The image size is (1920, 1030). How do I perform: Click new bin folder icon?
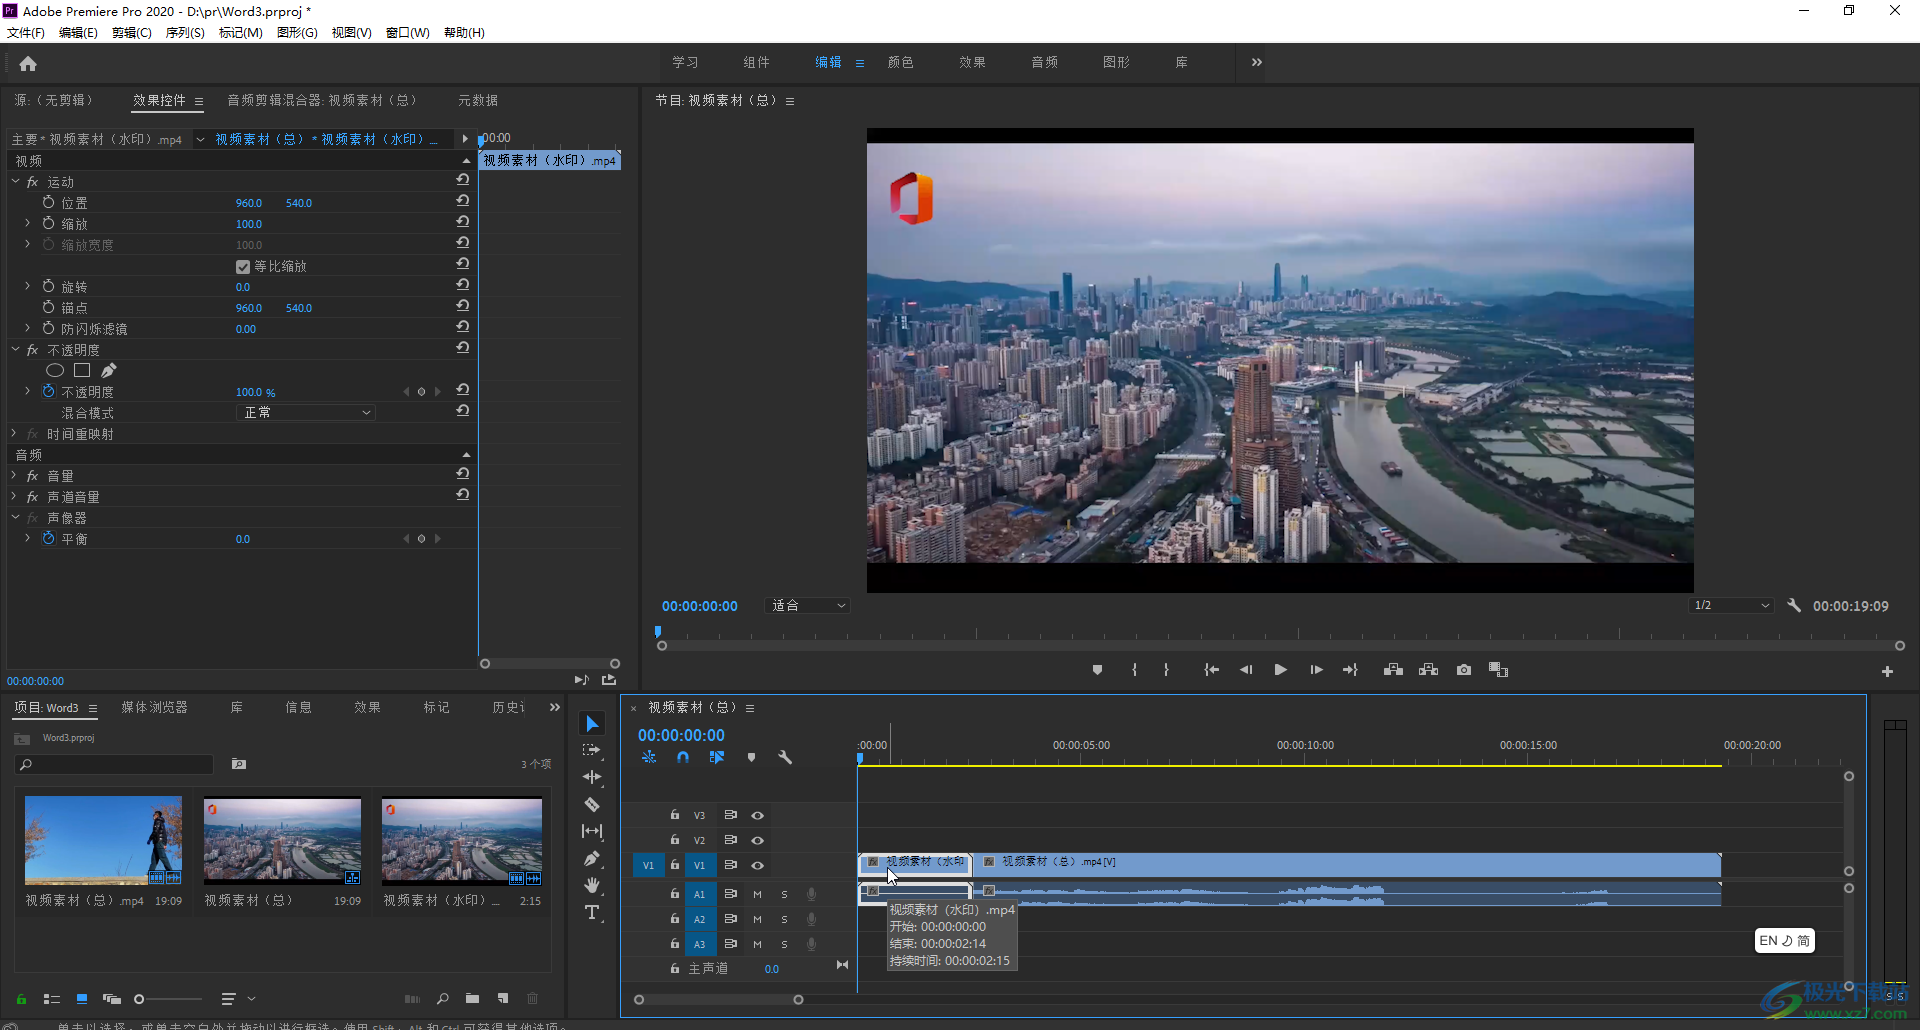point(472,998)
